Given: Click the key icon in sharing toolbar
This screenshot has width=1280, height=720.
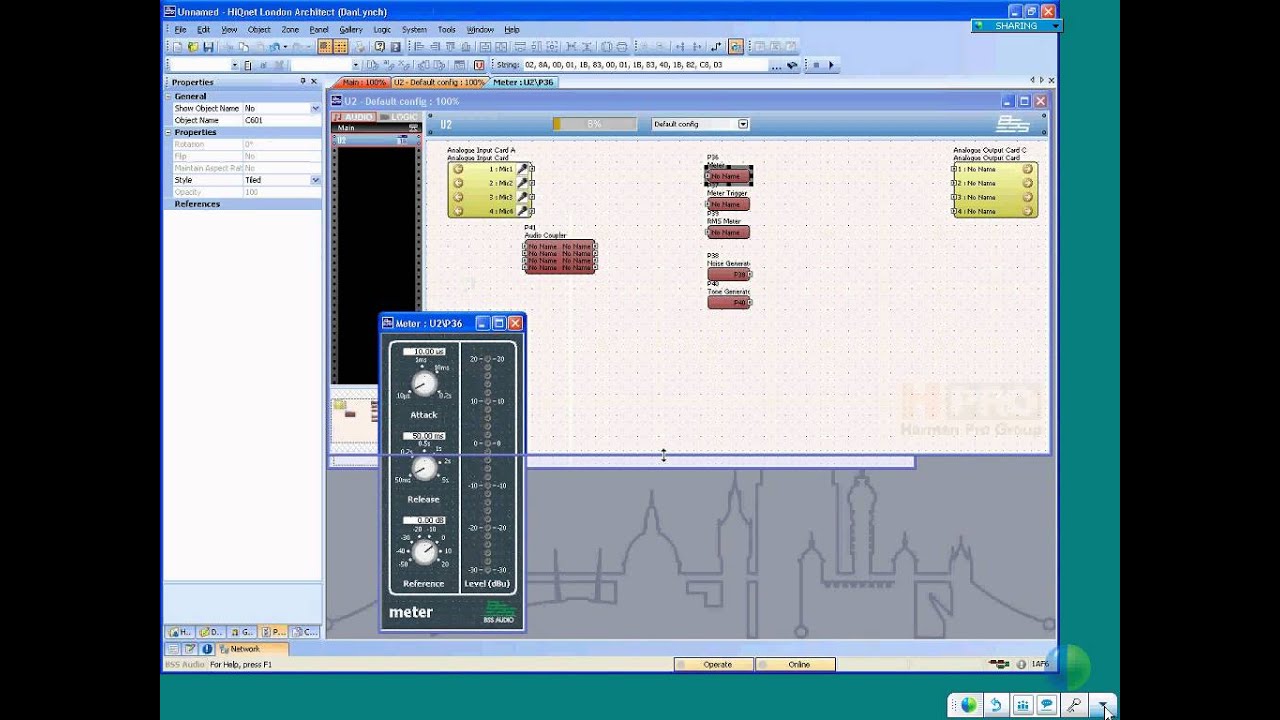Looking at the screenshot, I should pyautogui.click(x=1074, y=705).
